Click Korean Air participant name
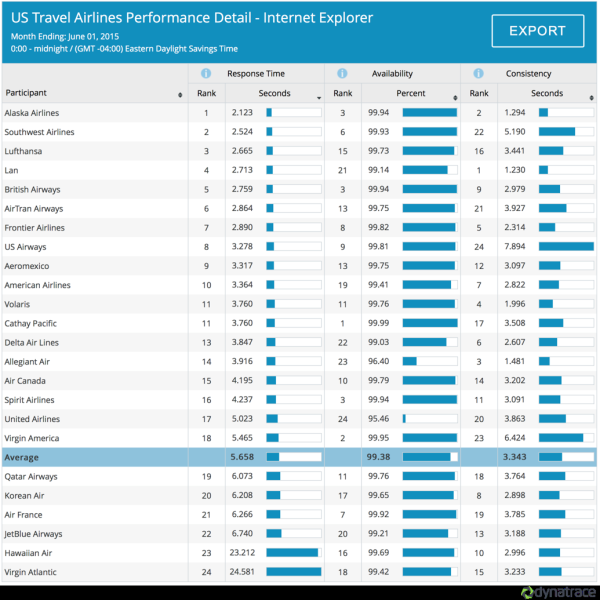This screenshot has width=600, height=600. point(24,496)
